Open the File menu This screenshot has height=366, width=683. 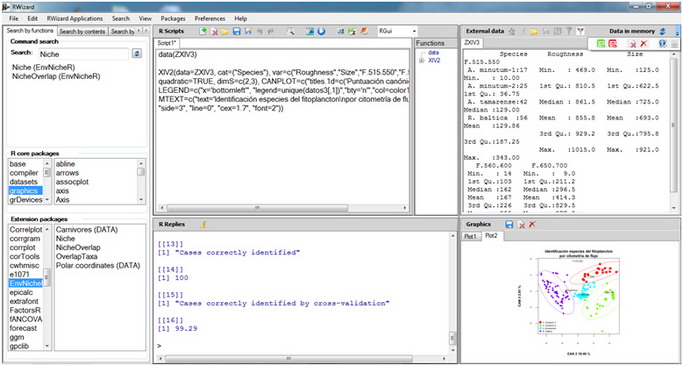coord(14,19)
